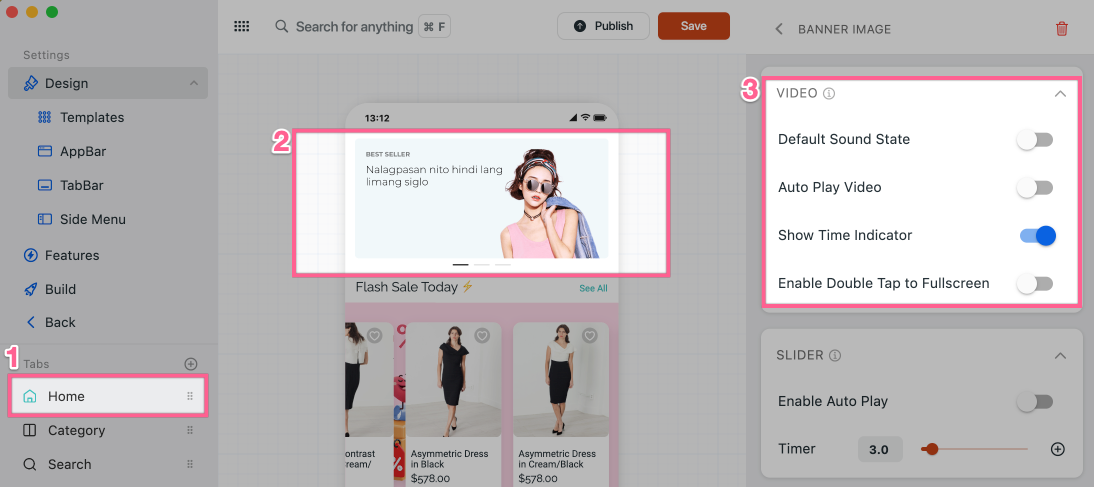Select the Category tab
Viewport: 1094px width, 487px height.
click(x=76, y=431)
